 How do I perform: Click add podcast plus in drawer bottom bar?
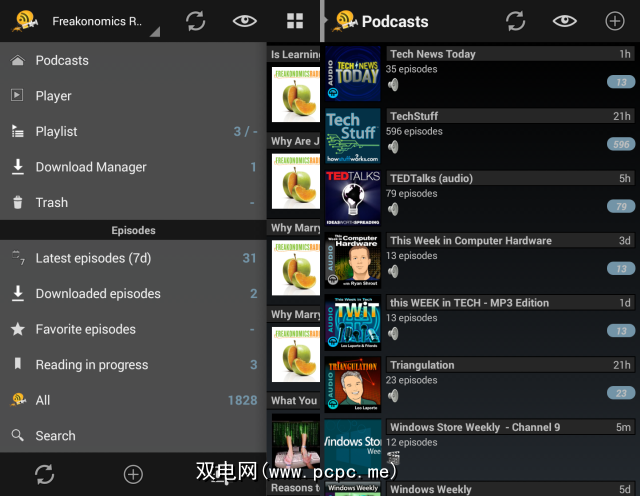pyautogui.click(x=133, y=474)
